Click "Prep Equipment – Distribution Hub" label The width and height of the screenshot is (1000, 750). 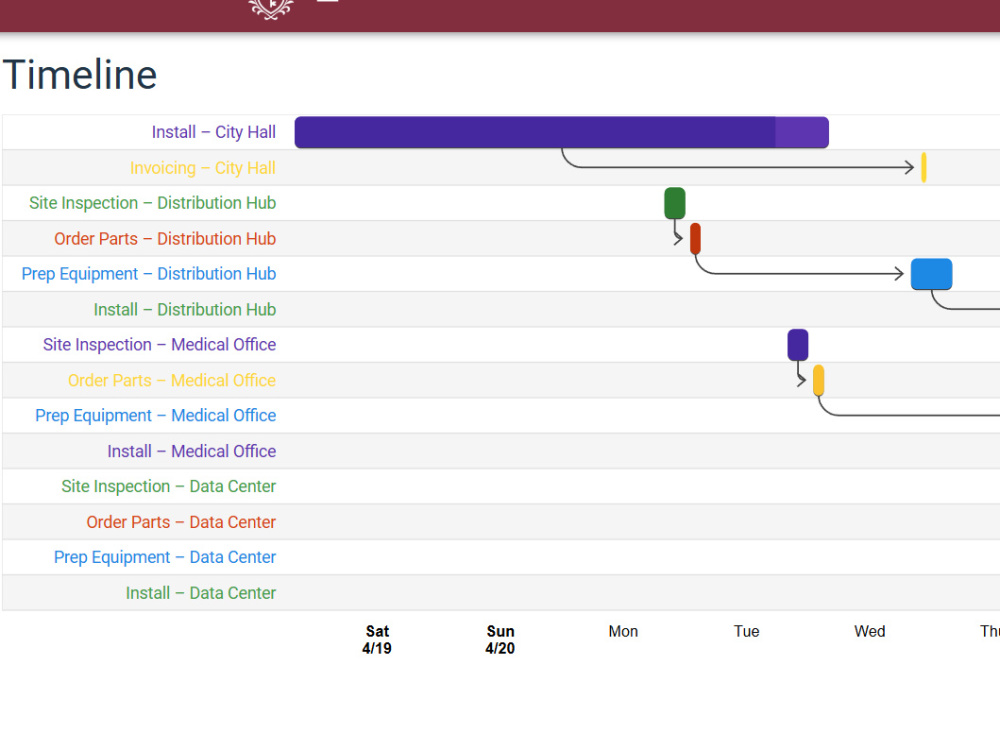click(149, 274)
